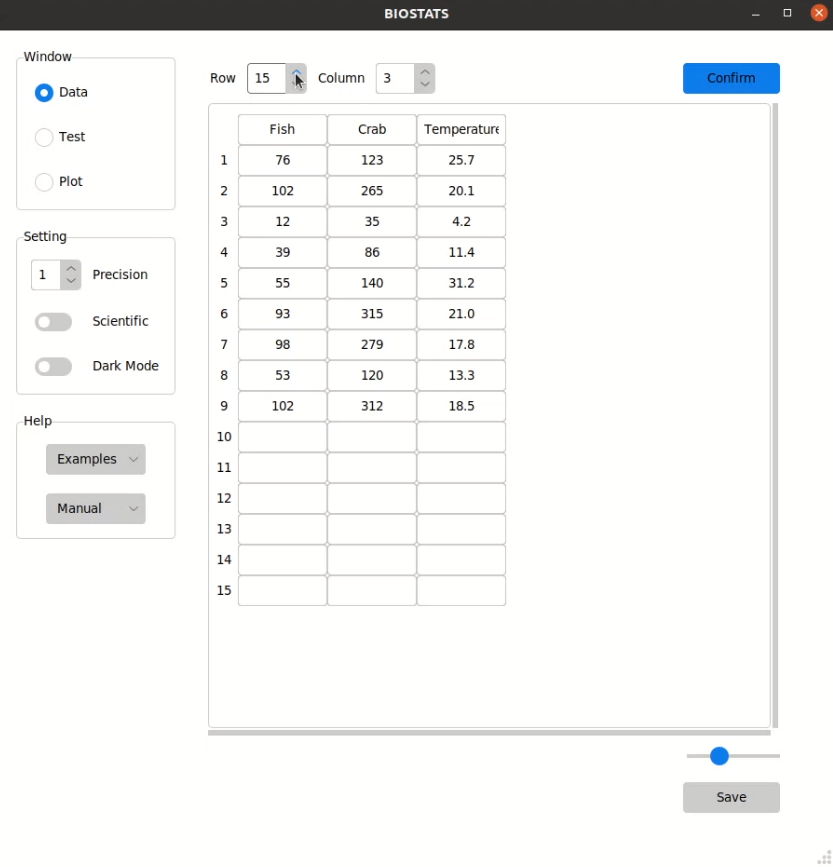
Task: Close the BIOSTATS window
Action: click(819, 13)
